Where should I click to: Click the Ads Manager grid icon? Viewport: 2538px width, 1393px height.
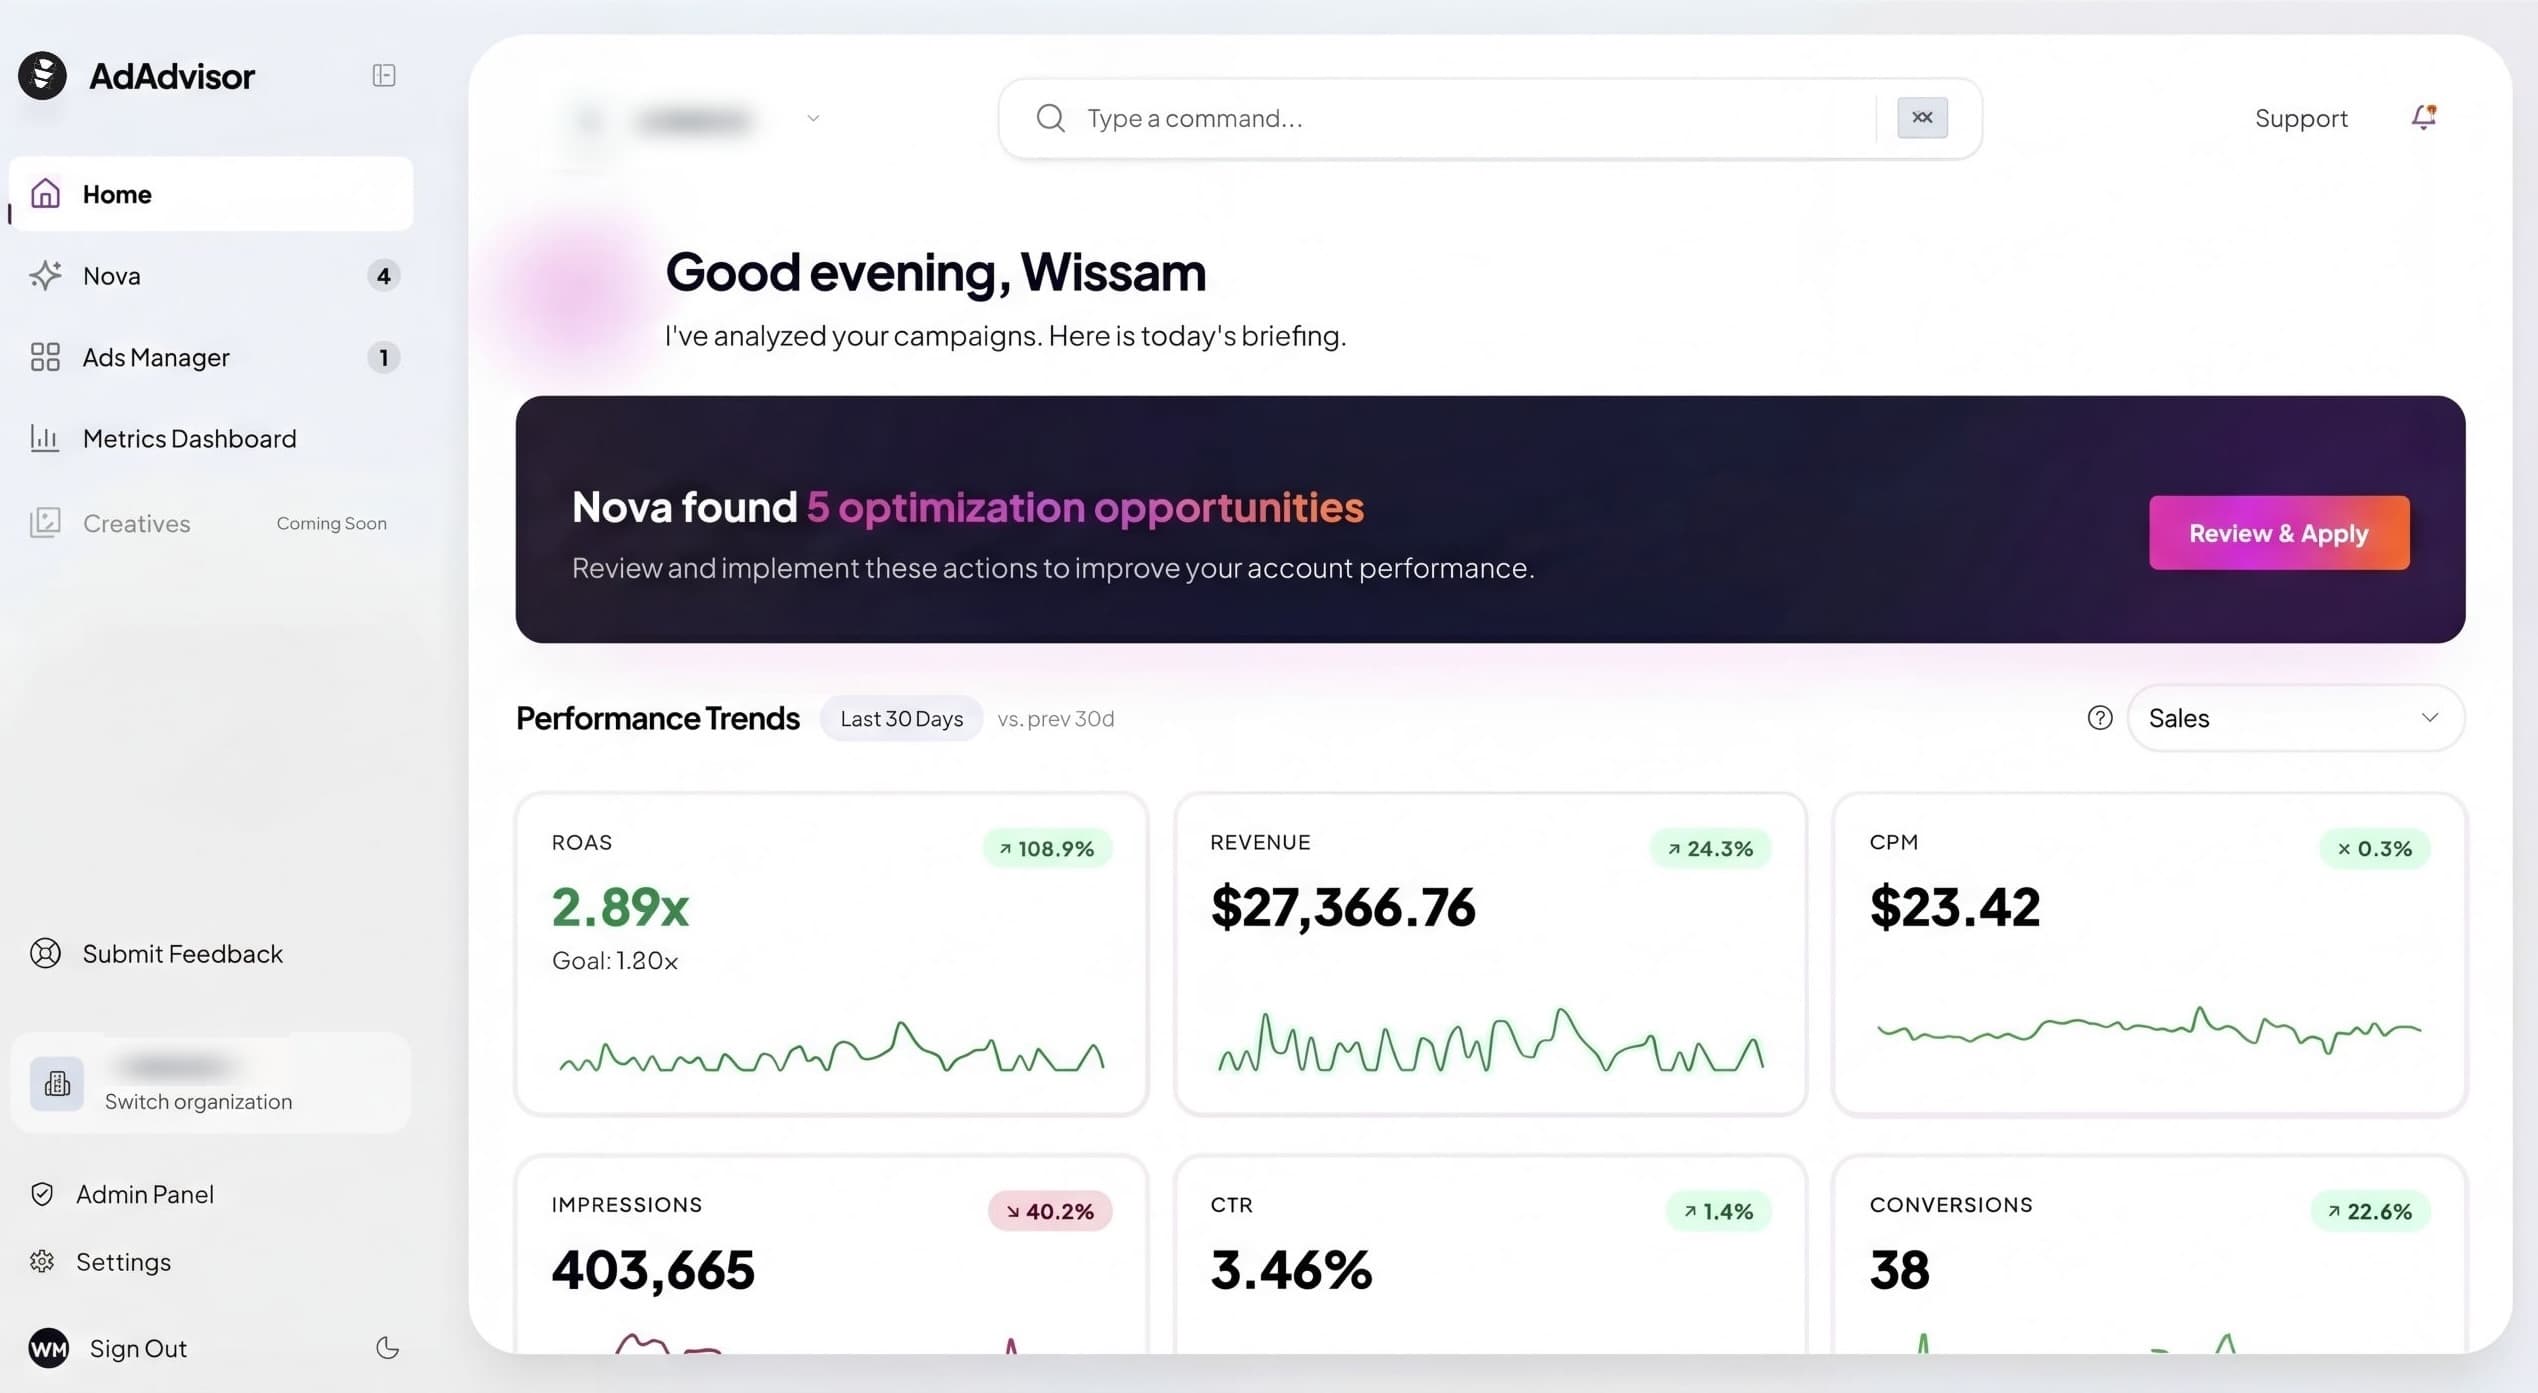tap(44, 356)
